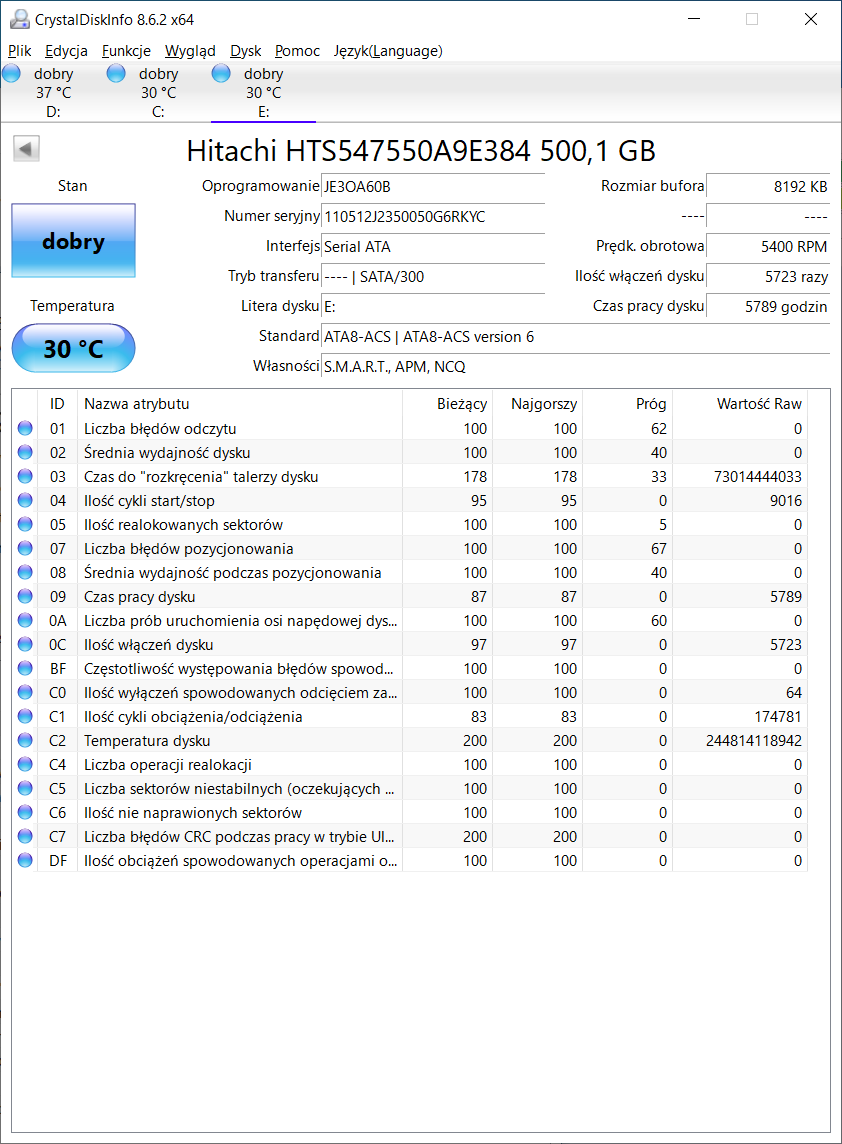Viewport: 842px width, 1144px height.
Task: Go to previous disk with back arrow
Action: pos(26,149)
